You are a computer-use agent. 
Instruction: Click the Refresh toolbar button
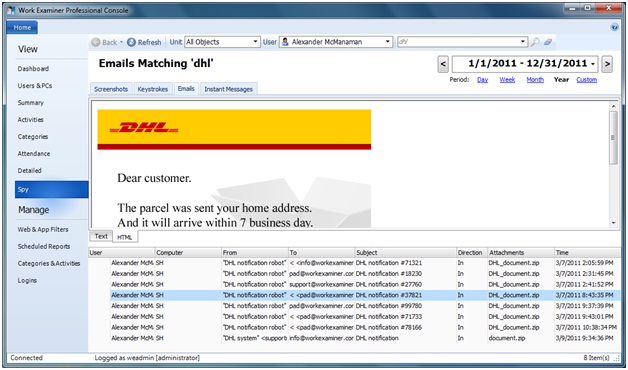pyautogui.click(x=144, y=42)
